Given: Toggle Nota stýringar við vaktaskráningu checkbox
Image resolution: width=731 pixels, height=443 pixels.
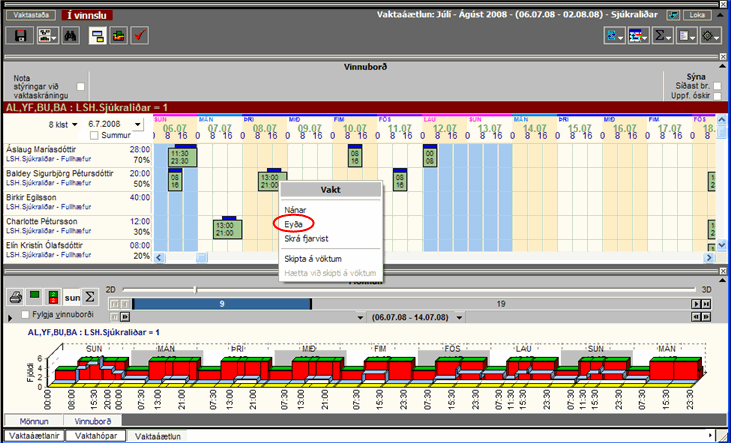Looking at the screenshot, I should tap(81, 87).
